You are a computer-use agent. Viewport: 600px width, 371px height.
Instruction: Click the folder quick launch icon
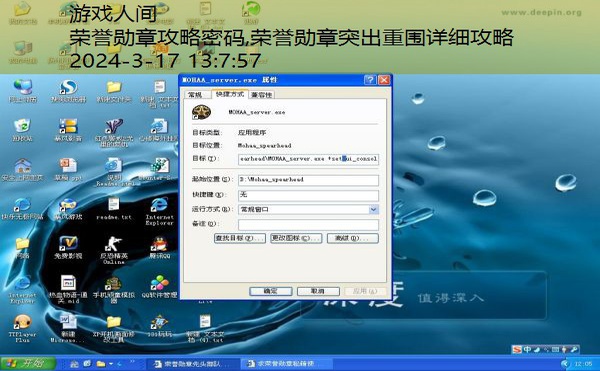click(x=101, y=363)
